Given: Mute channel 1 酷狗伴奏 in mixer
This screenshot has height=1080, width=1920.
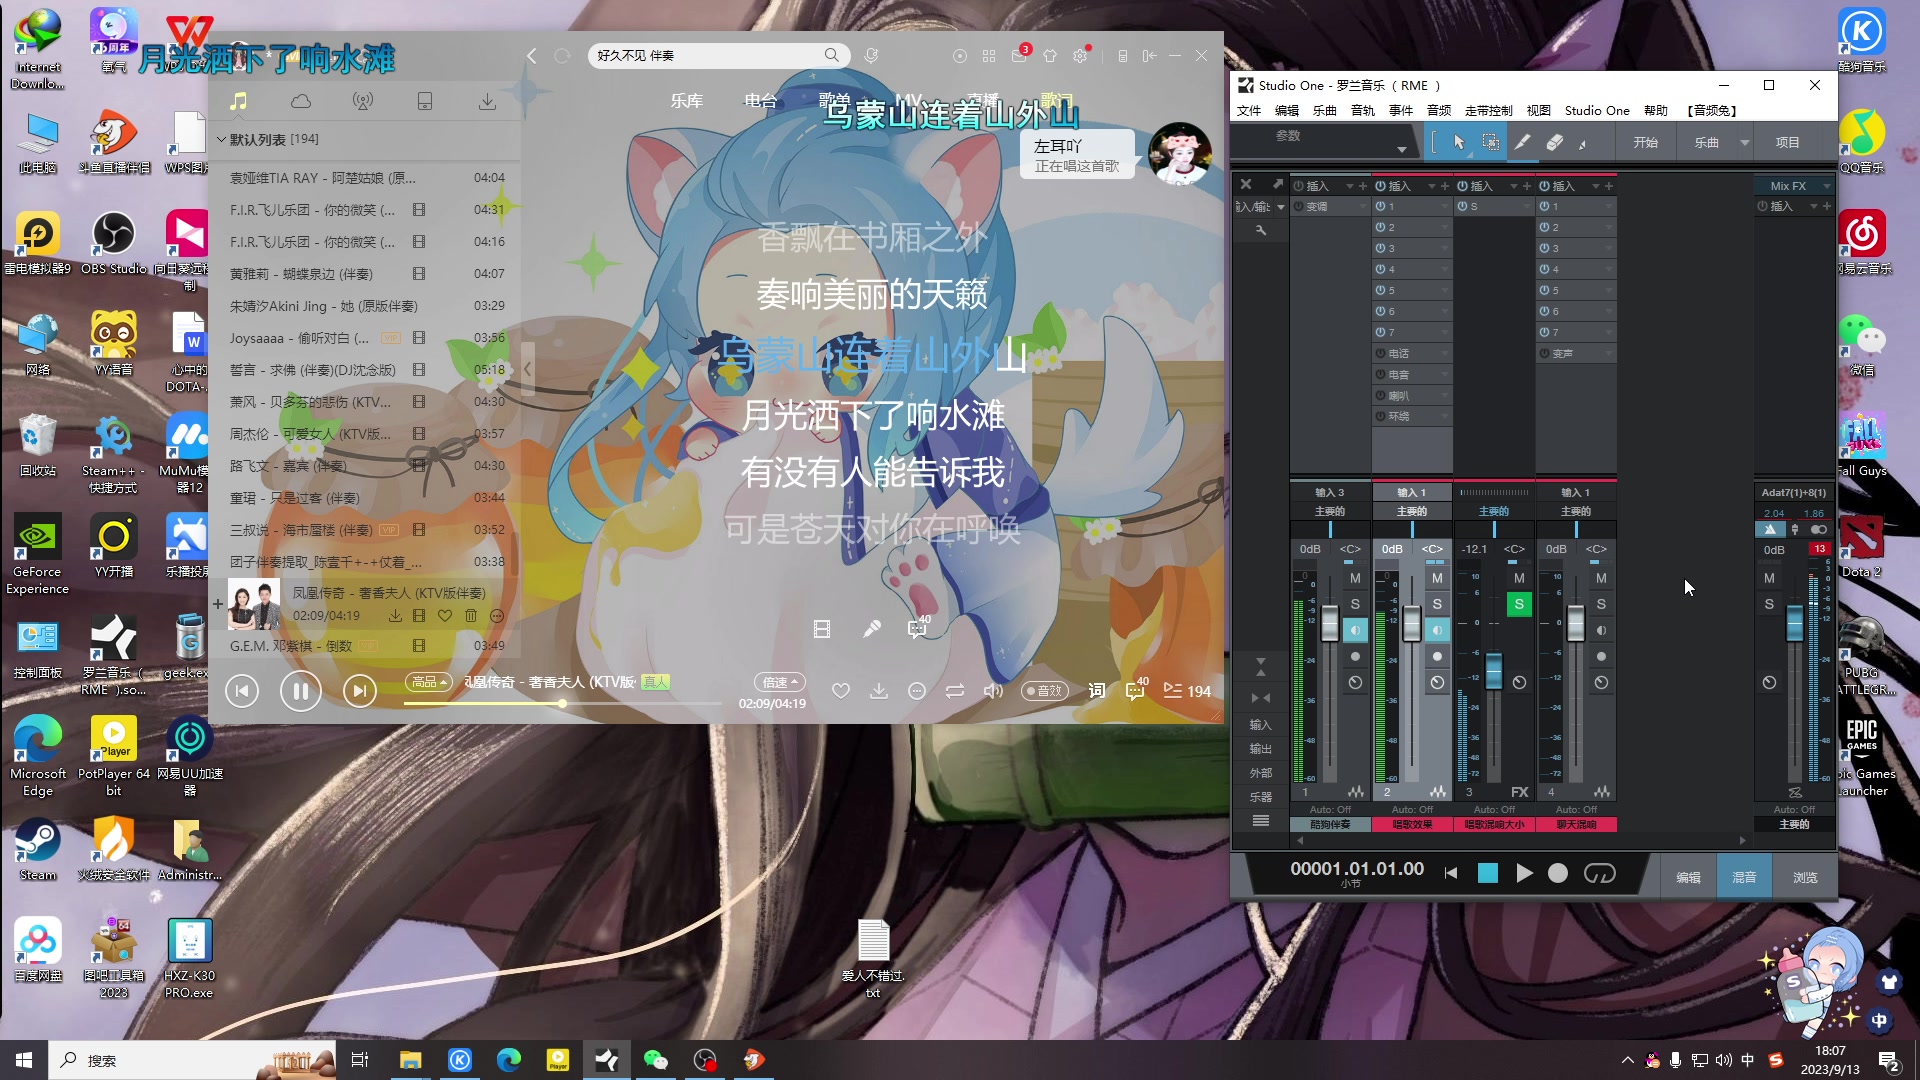Looking at the screenshot, I should 1355,578.
